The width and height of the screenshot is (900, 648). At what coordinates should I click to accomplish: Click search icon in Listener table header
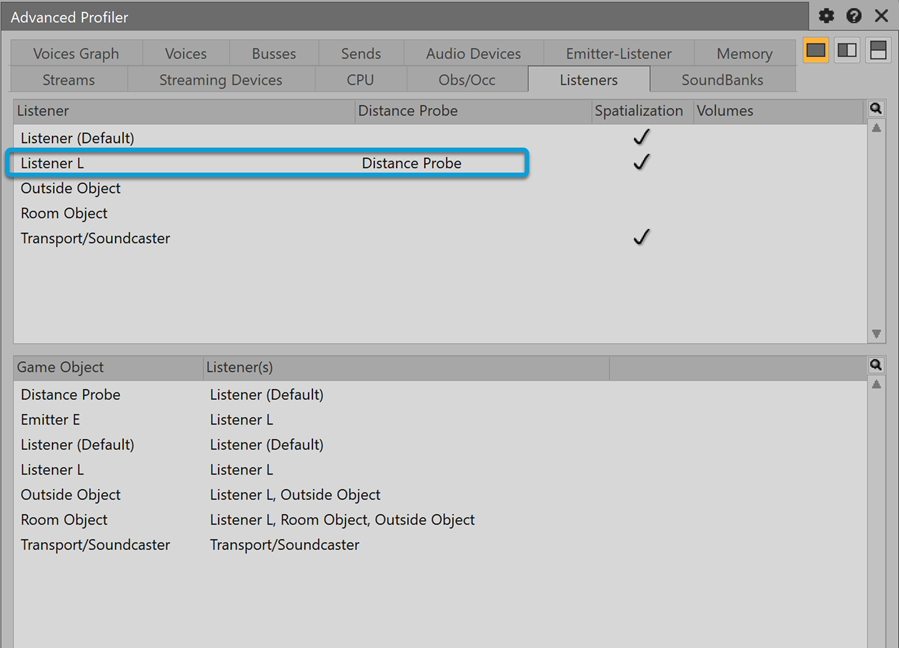tap(876, 109)
